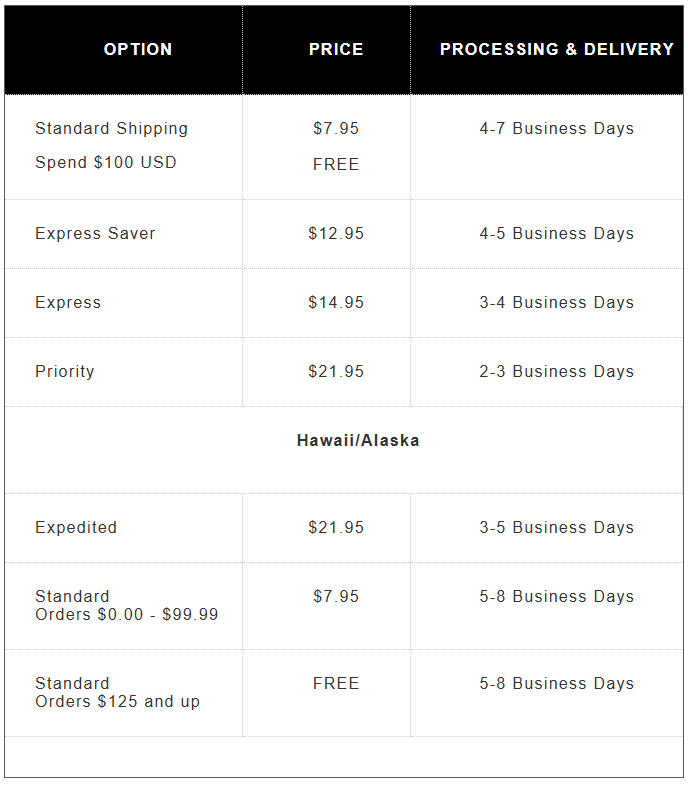Click the $14.95 Express price

336,302
